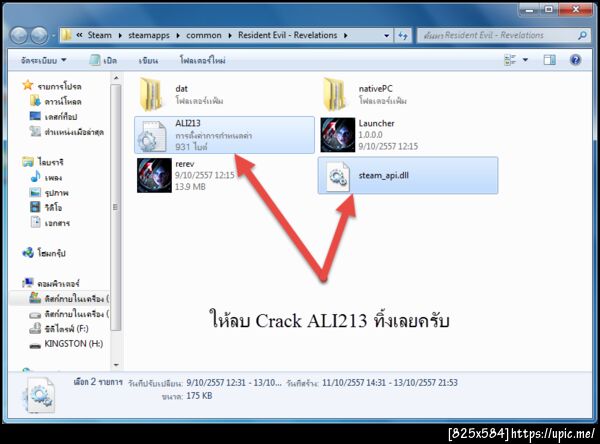Maximize the Explorer window
This screenshot has width=600, height=444.
(549, 10)
